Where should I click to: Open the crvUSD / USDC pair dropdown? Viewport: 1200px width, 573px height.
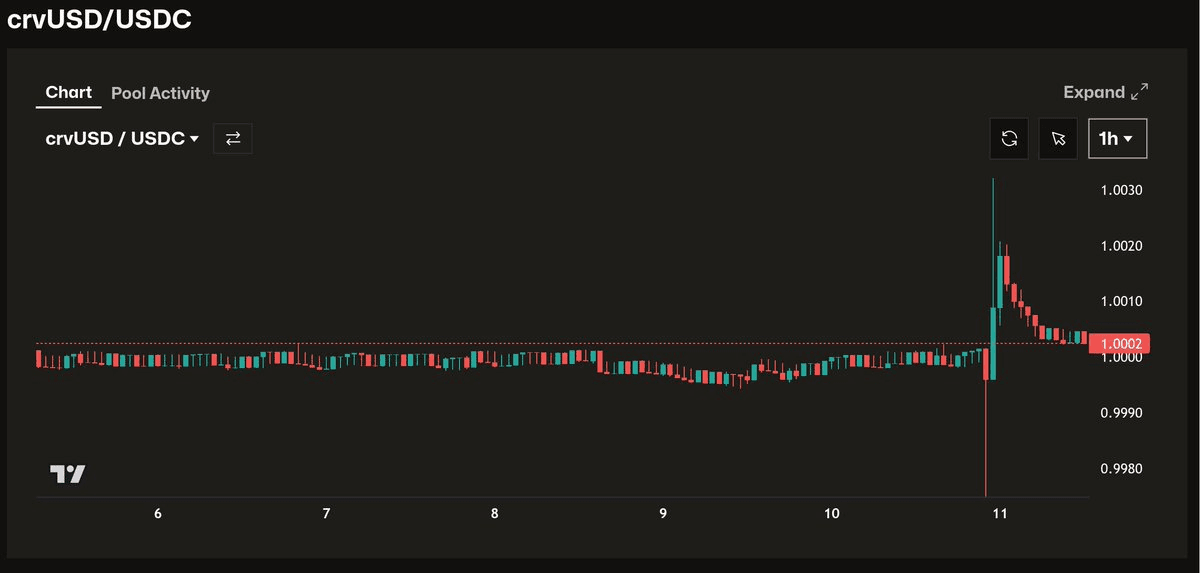(x=122, y=139)
